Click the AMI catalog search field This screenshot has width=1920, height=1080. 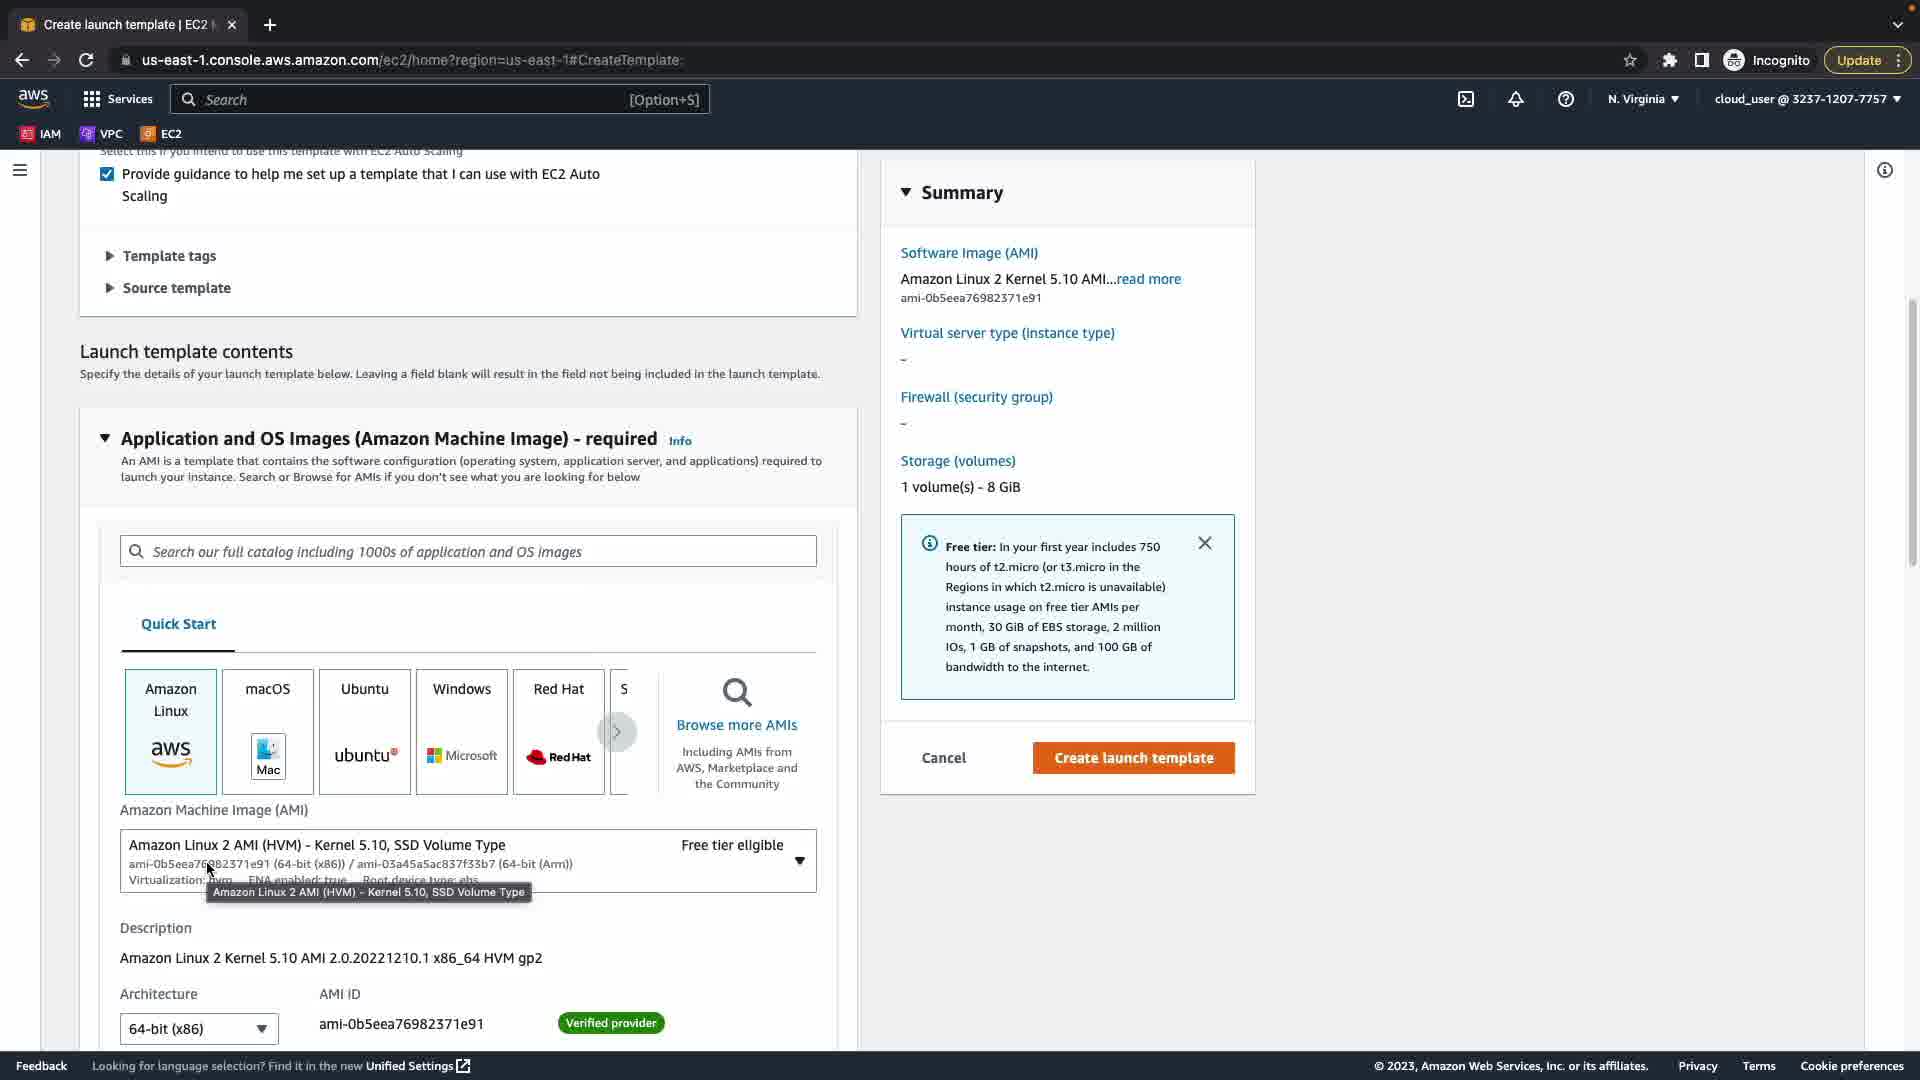(468, 552)
